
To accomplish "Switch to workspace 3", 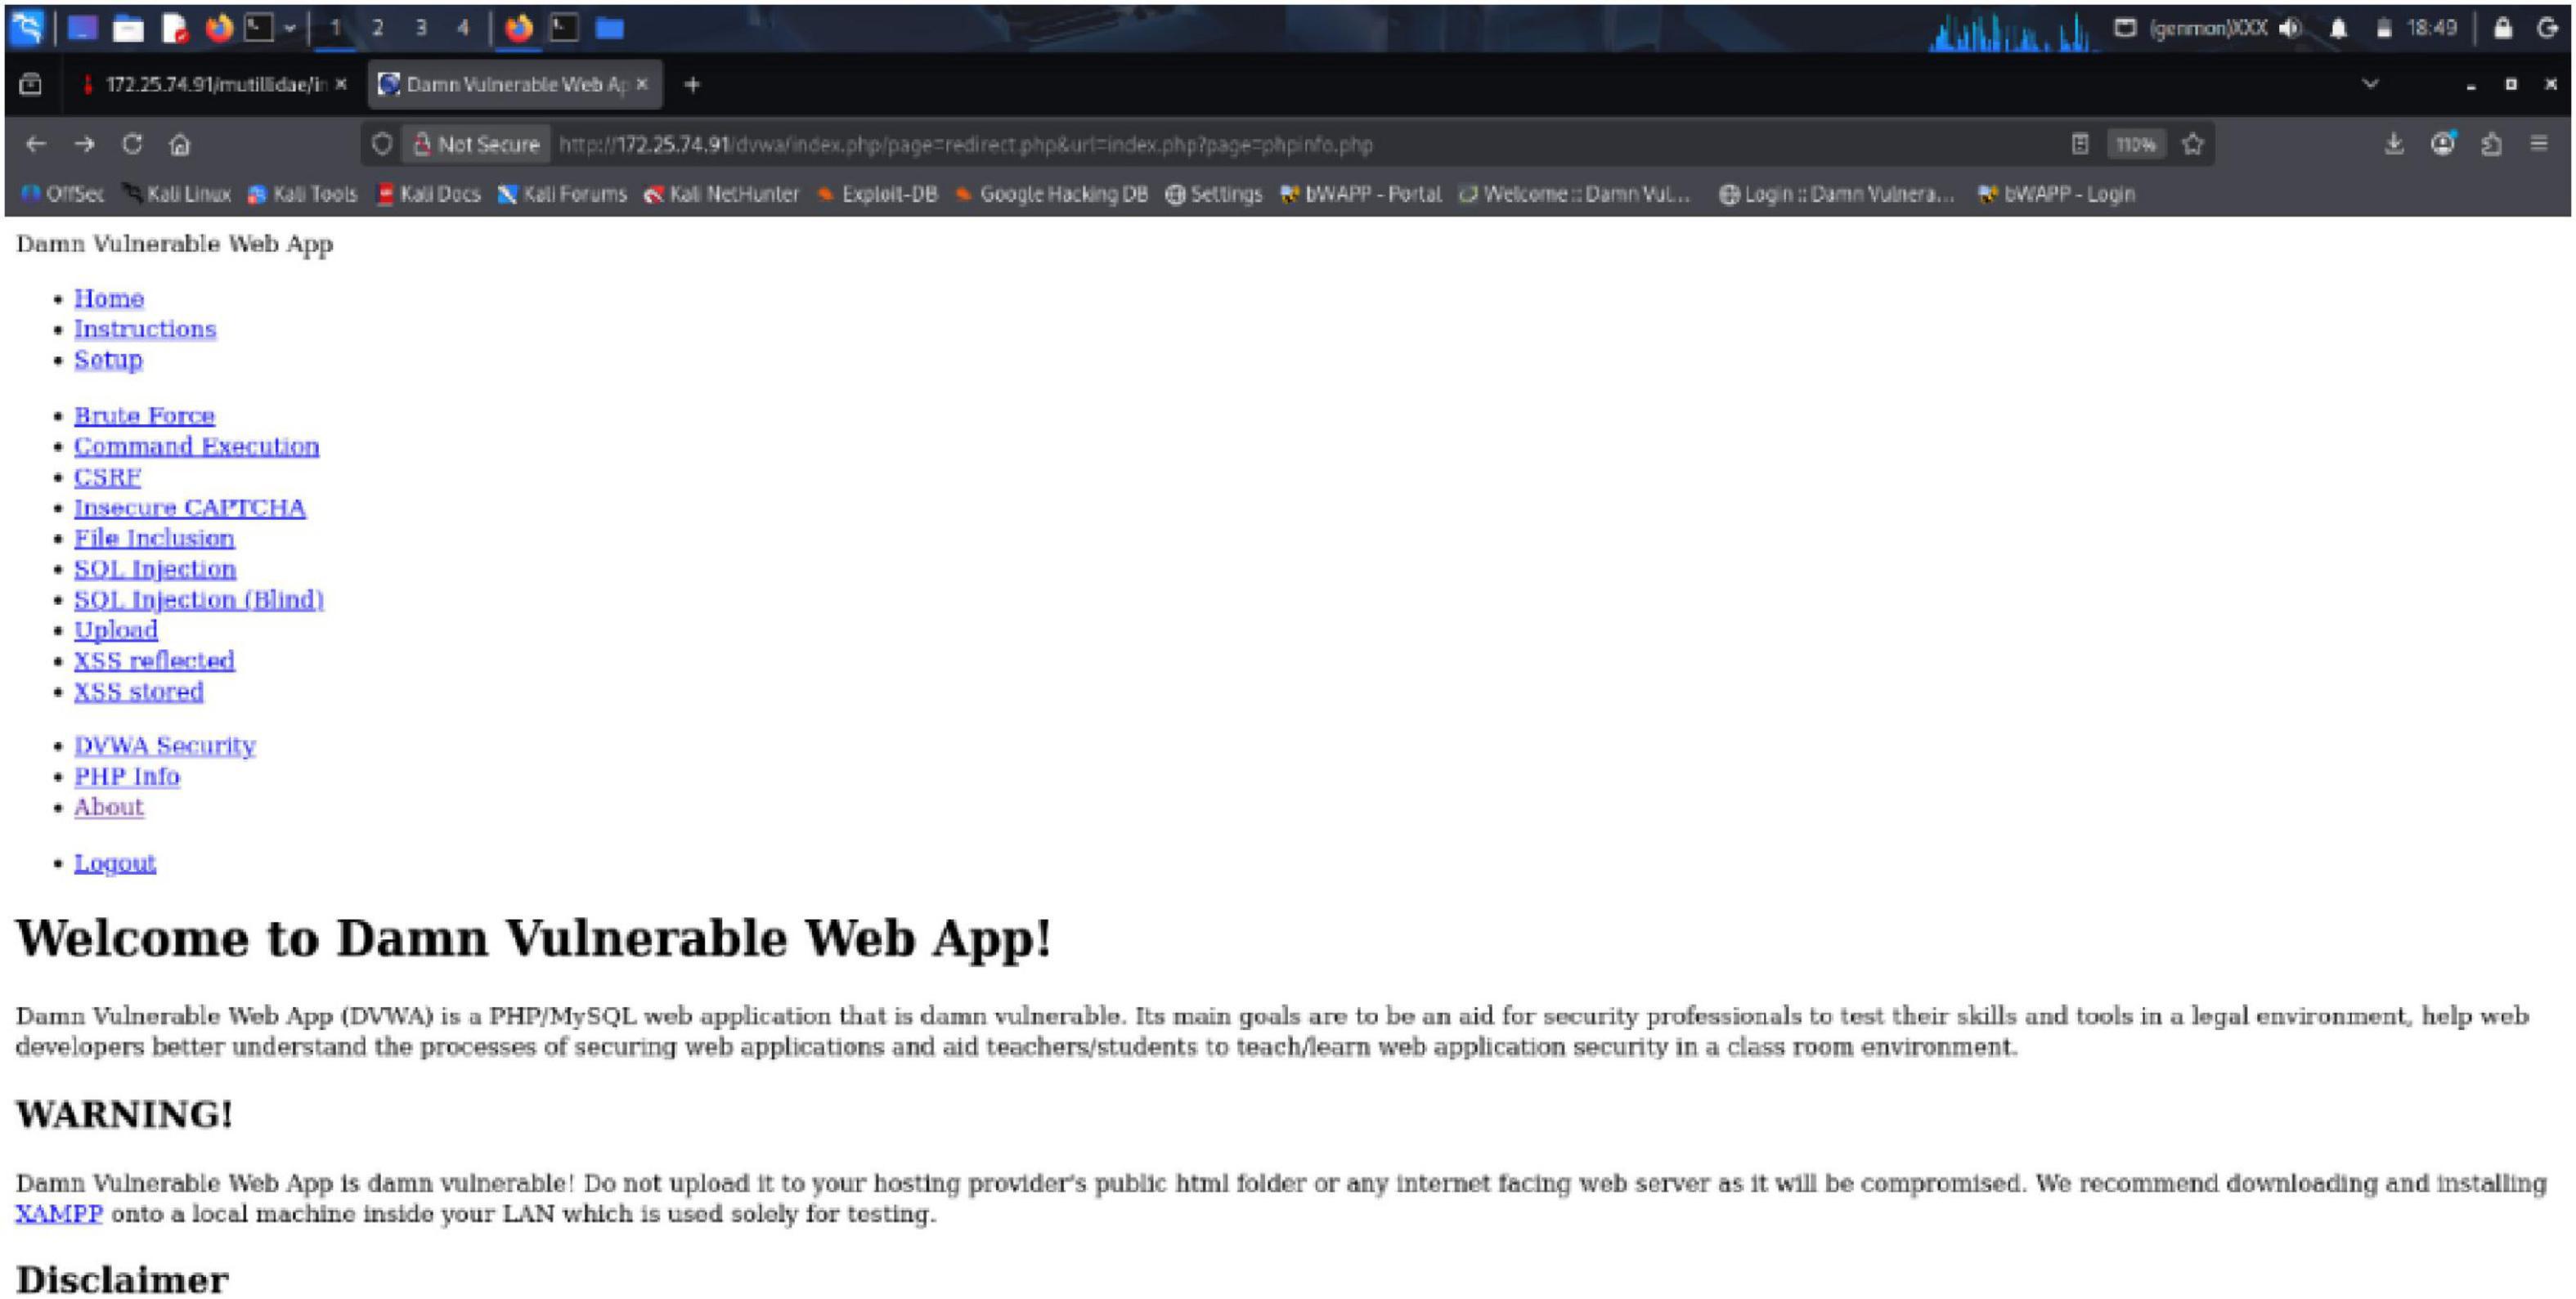I will [421, 28].
